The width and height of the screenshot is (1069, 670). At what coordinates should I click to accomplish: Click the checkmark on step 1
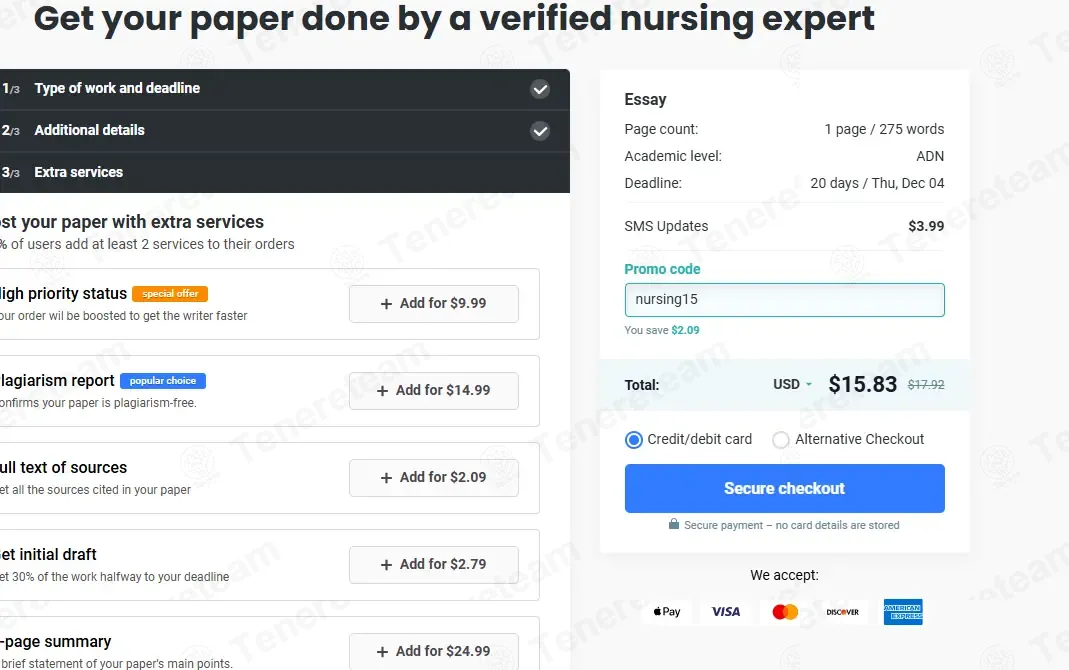(x=540, y=89)
